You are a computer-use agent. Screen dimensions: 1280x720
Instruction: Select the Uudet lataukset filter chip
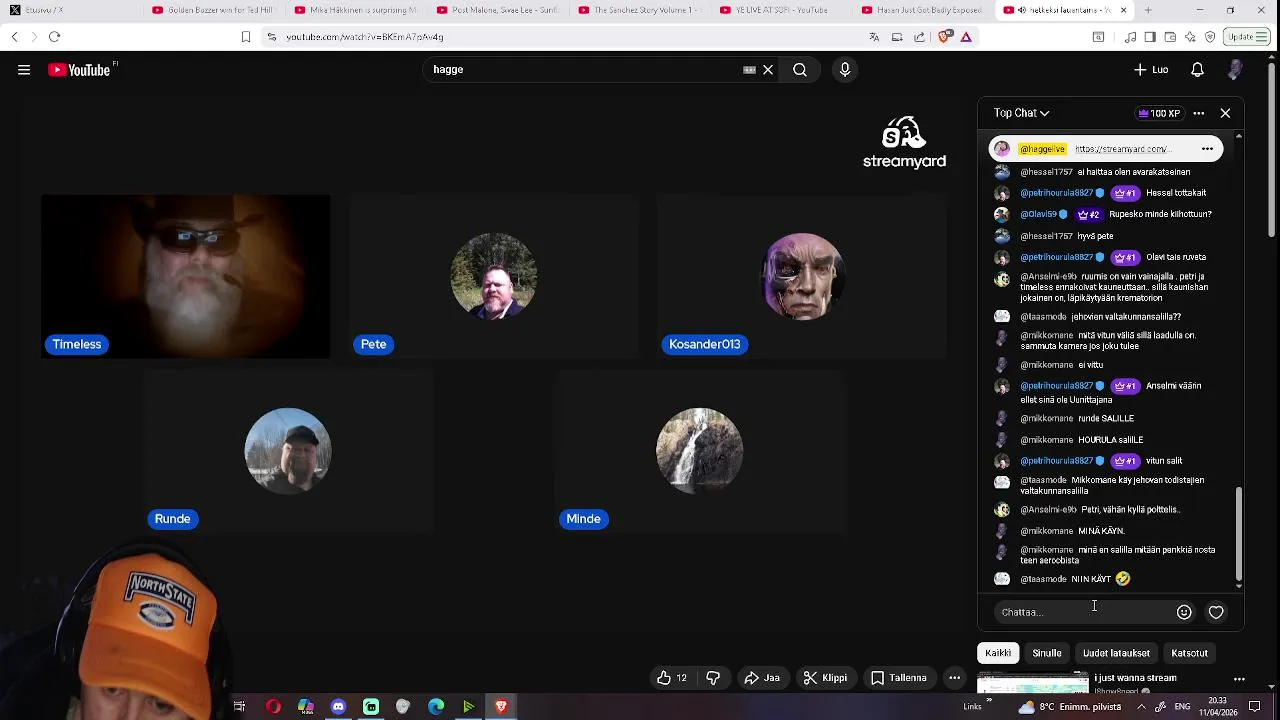tap(1116, 653)
